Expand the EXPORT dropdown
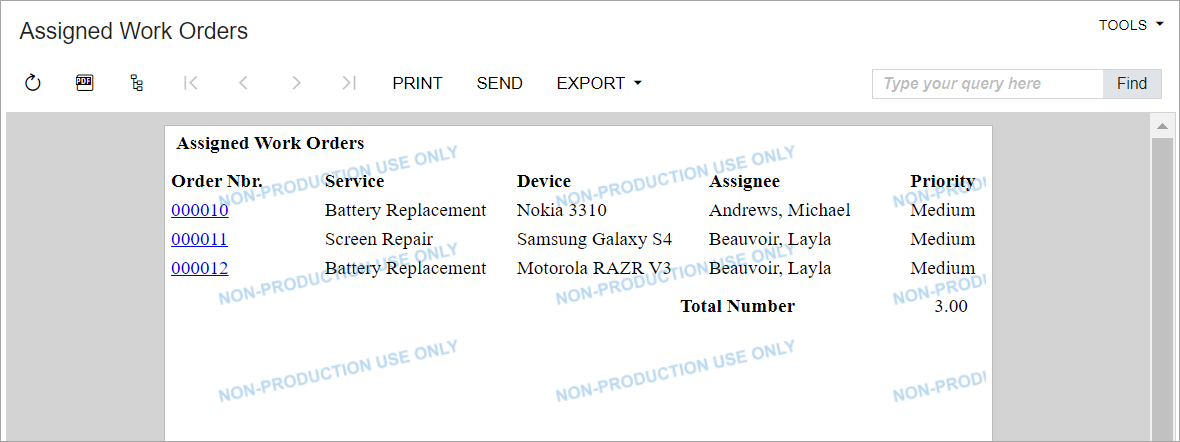 (x=598, y=83)
